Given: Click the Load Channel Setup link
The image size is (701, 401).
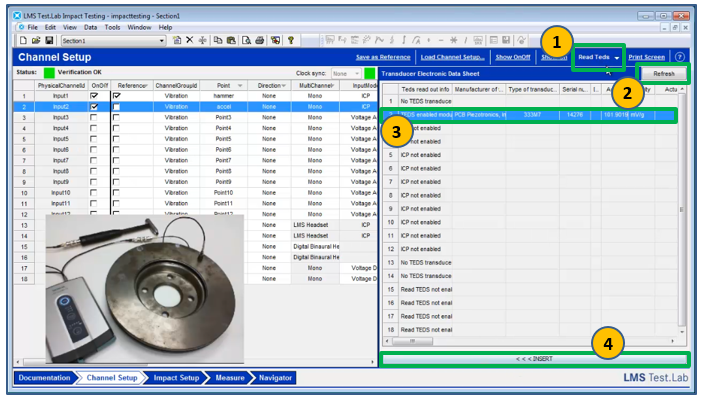Looking at the screenshot, I should pos(453,57).
